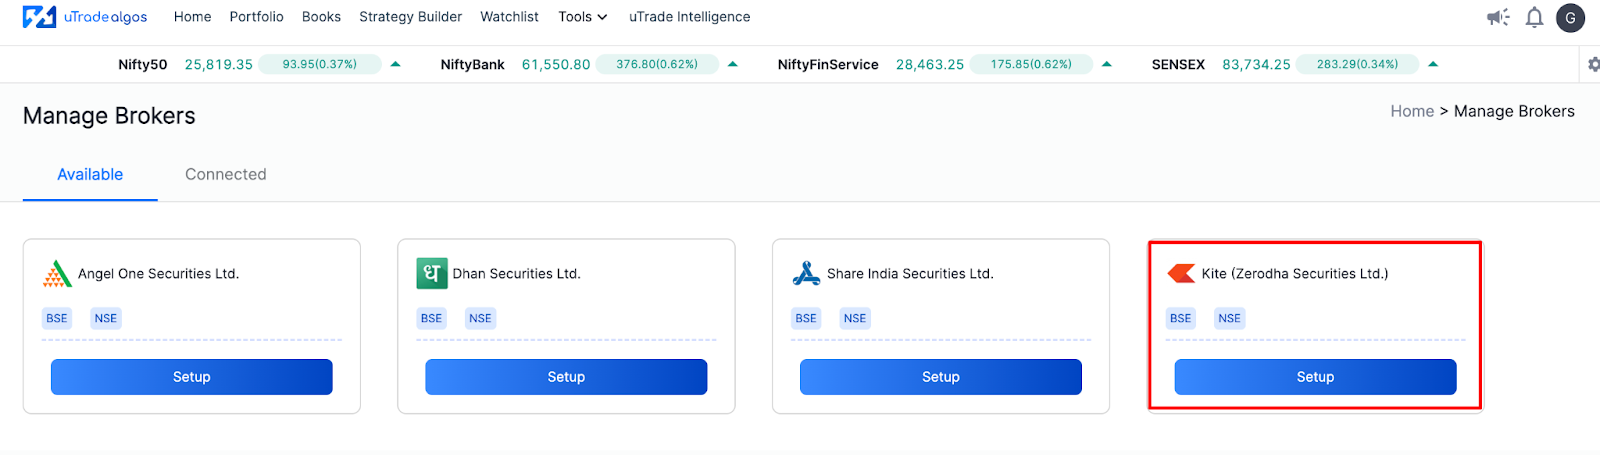The width and height of the screenshot is (1600, 455).
Task: Click Nifty50 change 93.95(0.37%)
Action: tap(320, 64)
